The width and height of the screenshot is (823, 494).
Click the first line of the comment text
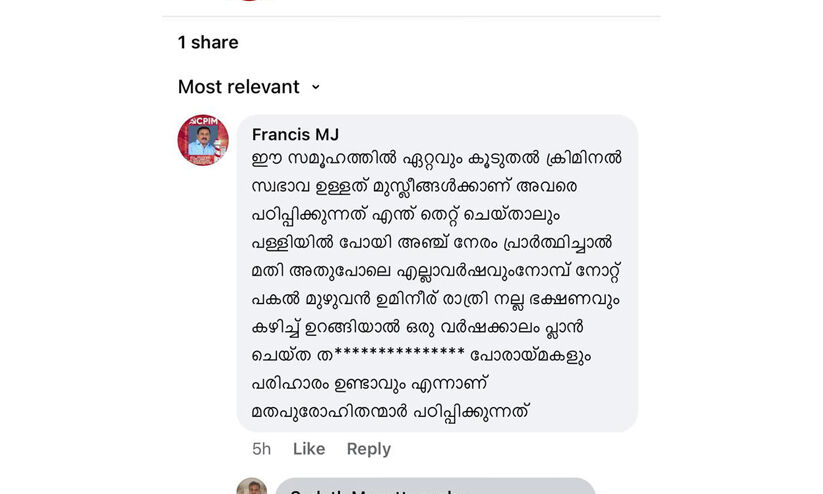436,159
